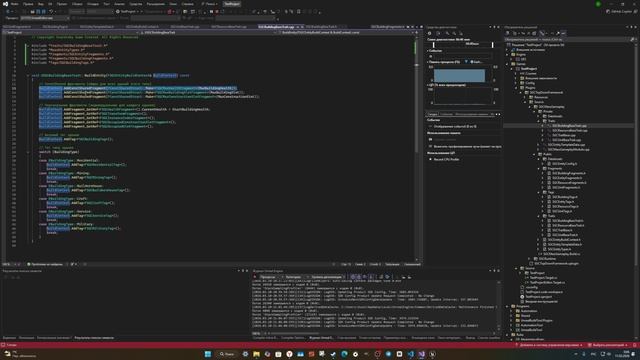Select SSCBuildingBaseTrait.cpp in Solution Explorer
The width and height of the screenshot is (640, 360).
[569, 126]
